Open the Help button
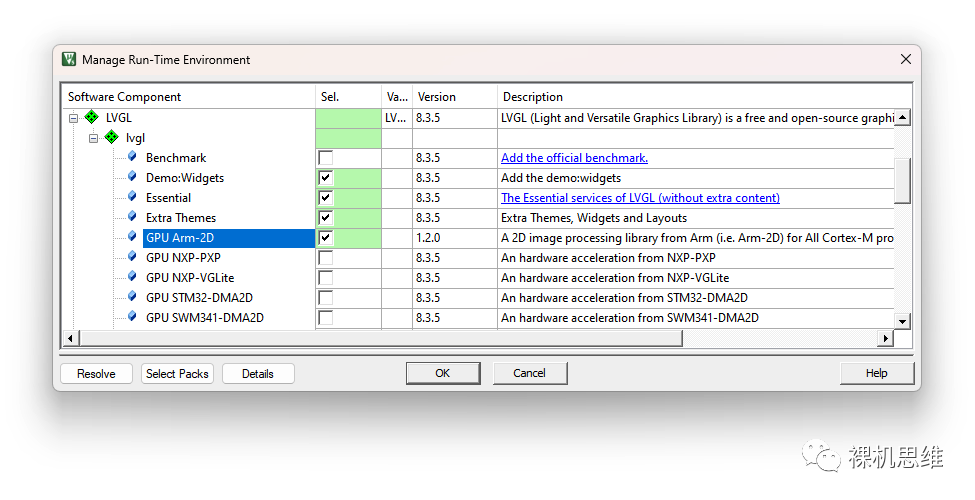The height and width of the screenshot is (500, 975). click(877, 373)
